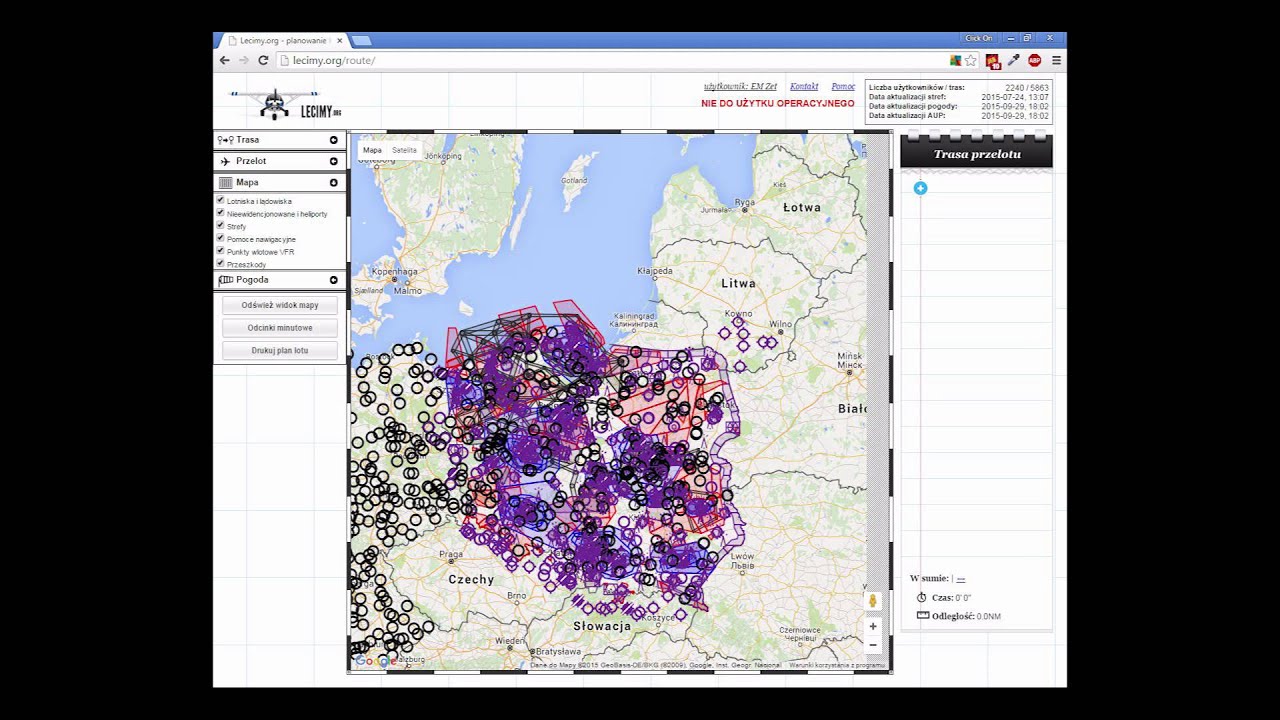
Task: Click the Lecimy airplane logo
Action: (x=286, y=104)
